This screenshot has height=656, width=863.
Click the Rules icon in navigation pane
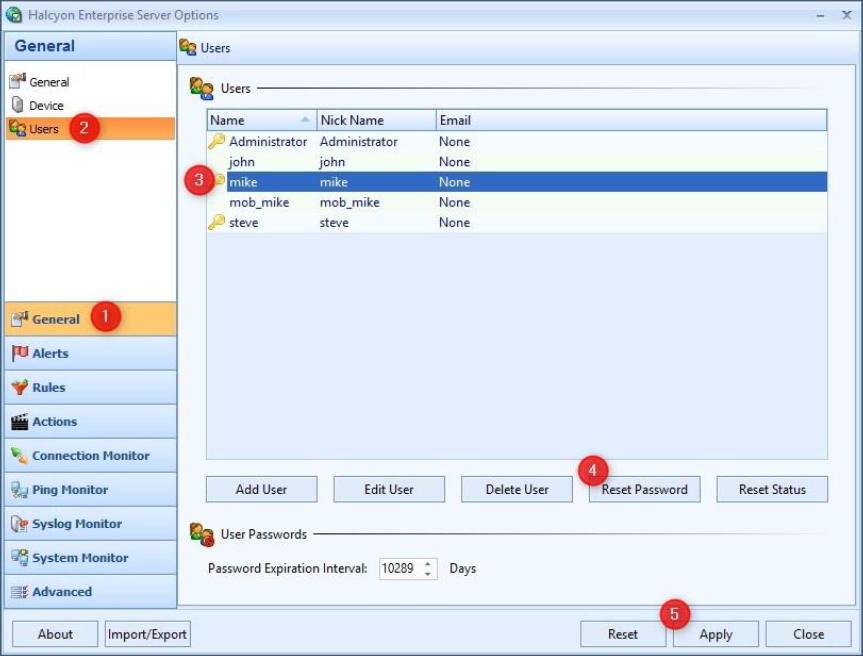click(x=19, y=387)
